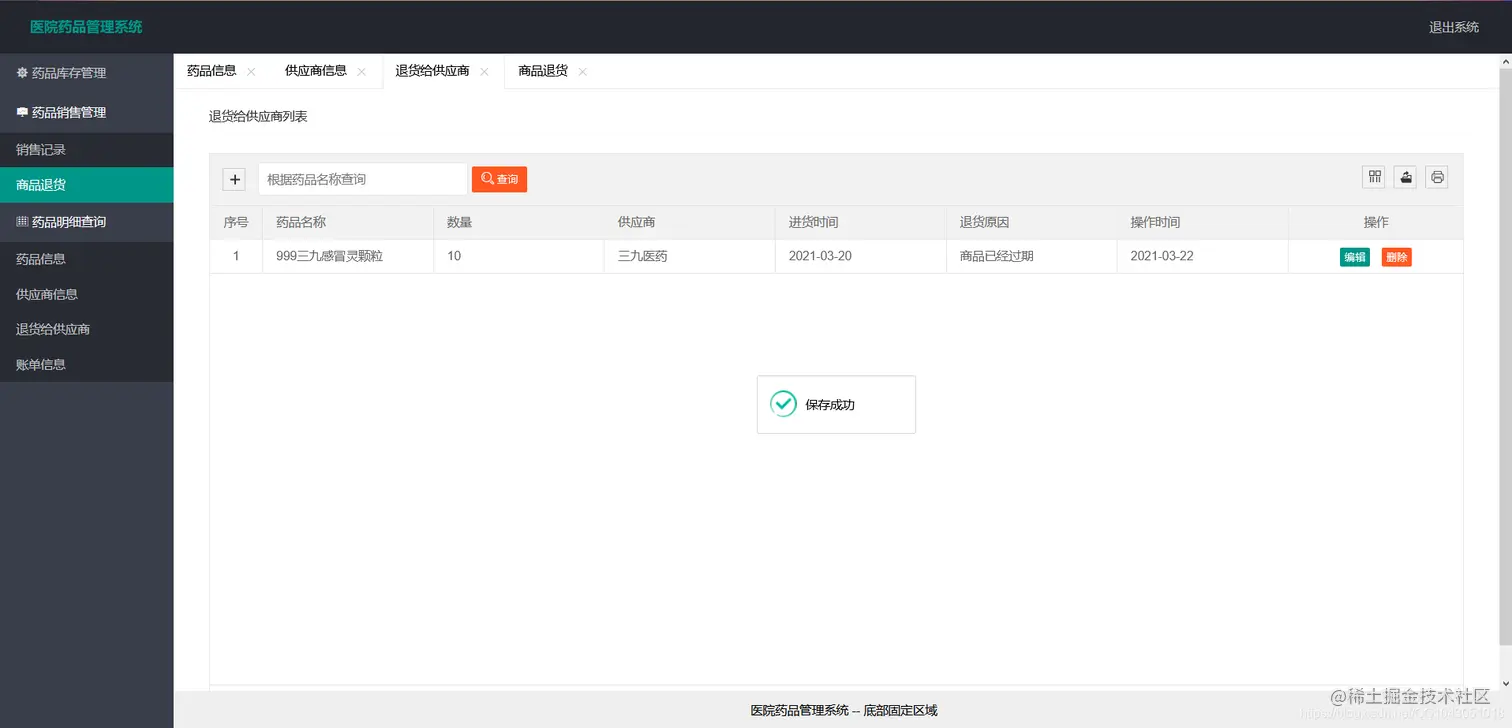Screen dimensions: 1512x728
Task: Click 退出系统 to log out
Action: [x=1454, y=27]
